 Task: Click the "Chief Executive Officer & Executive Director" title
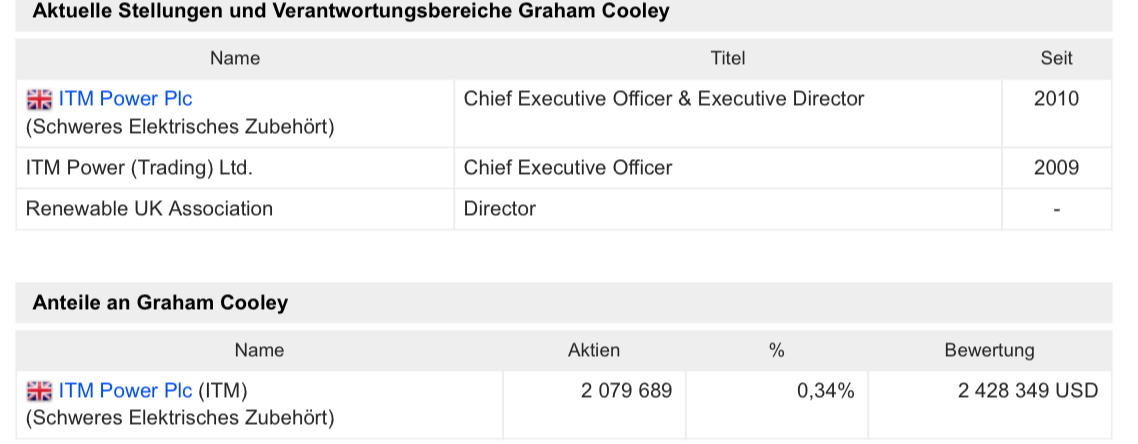pos(664,99)
